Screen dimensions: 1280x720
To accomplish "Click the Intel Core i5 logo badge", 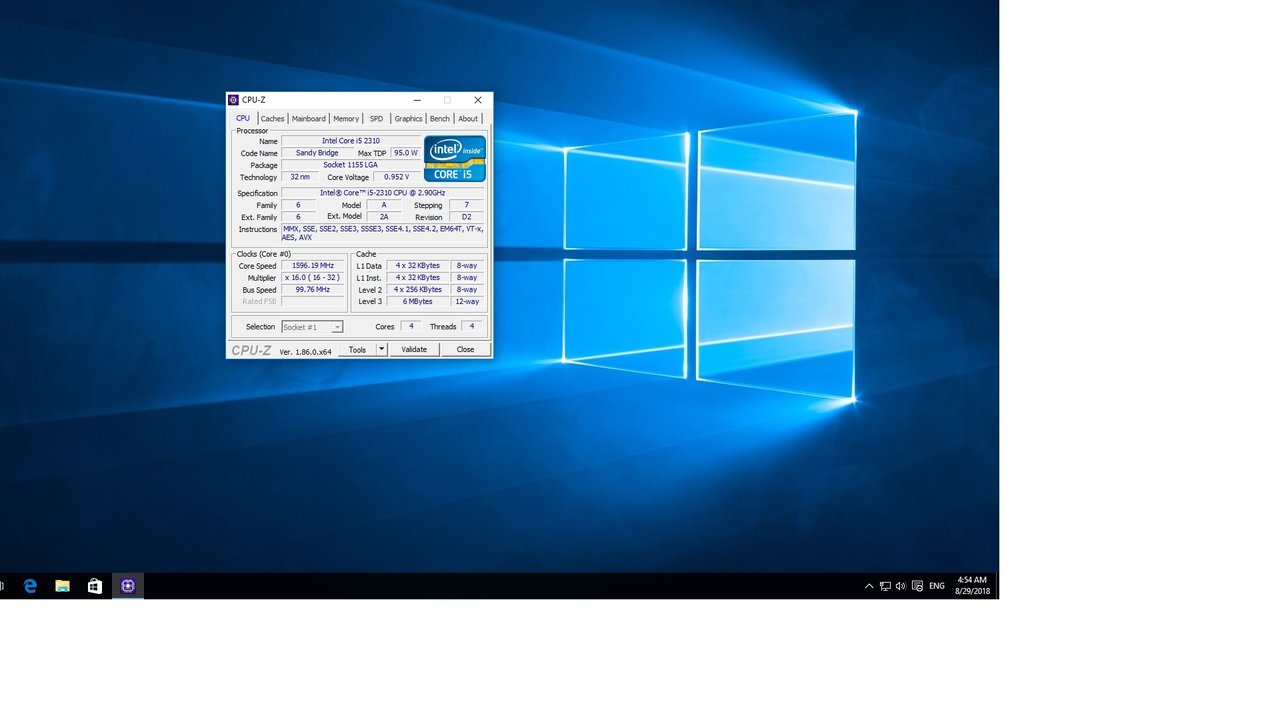I will coord(454,159).
